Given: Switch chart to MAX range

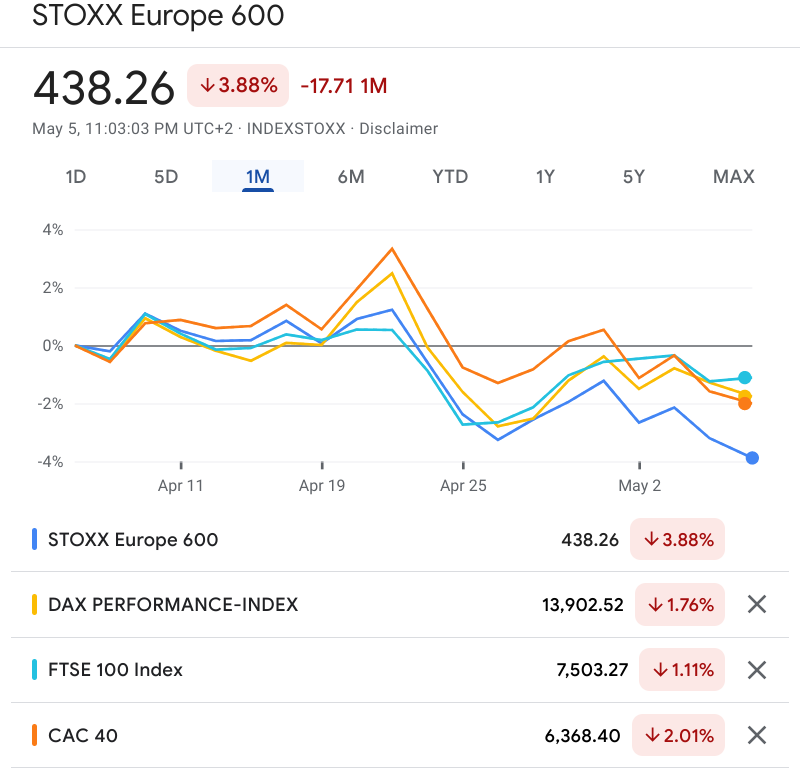Looking at the screenshot, I should click(x=733, y=177).
